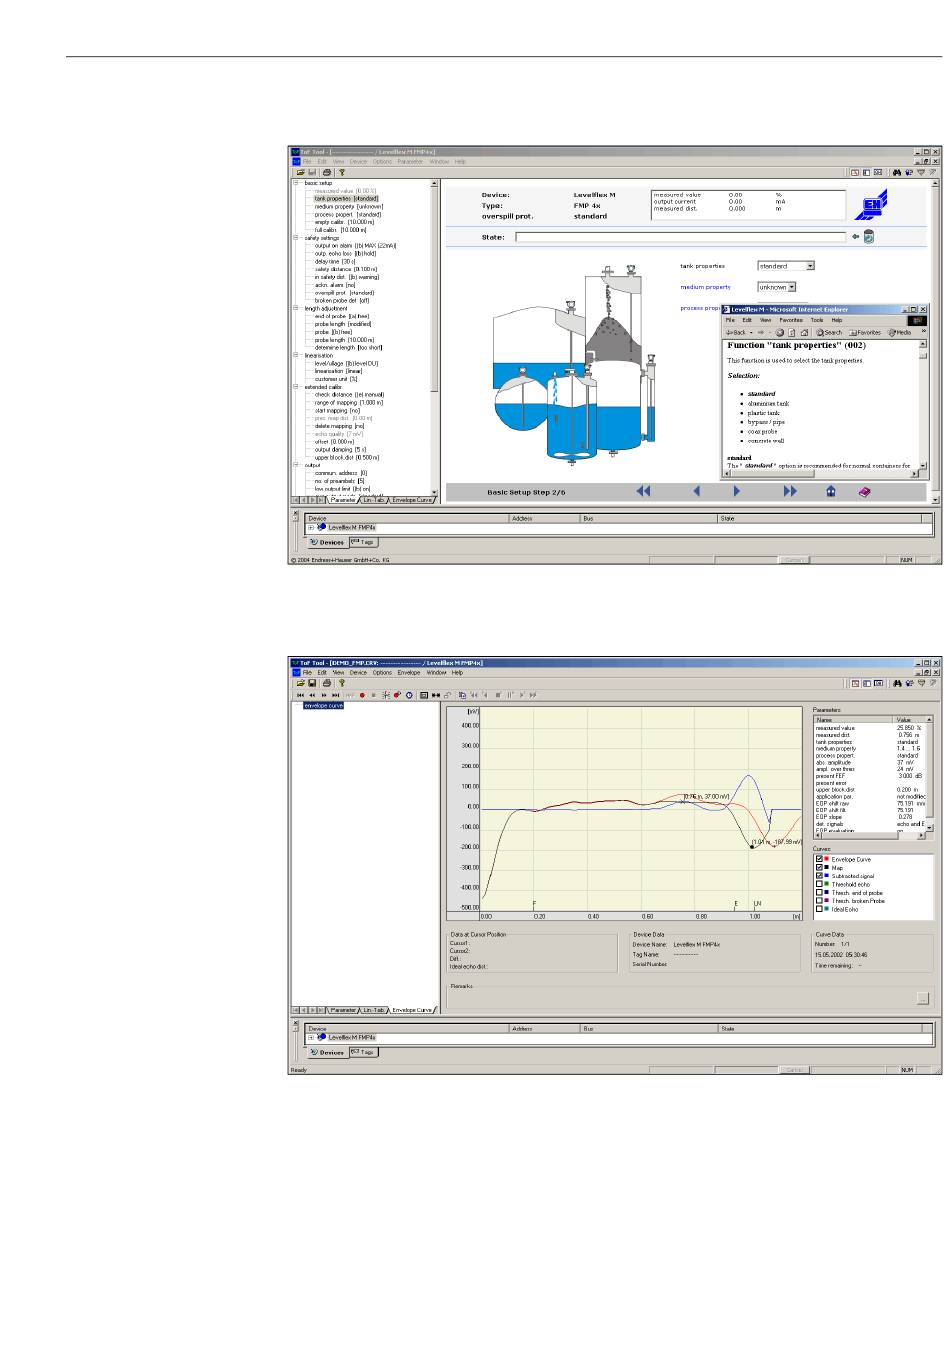Image resolution: width=950 pixels, height=1370 pixels.
Task: Click the trash icon beside State field
Action: click(869, 237)
